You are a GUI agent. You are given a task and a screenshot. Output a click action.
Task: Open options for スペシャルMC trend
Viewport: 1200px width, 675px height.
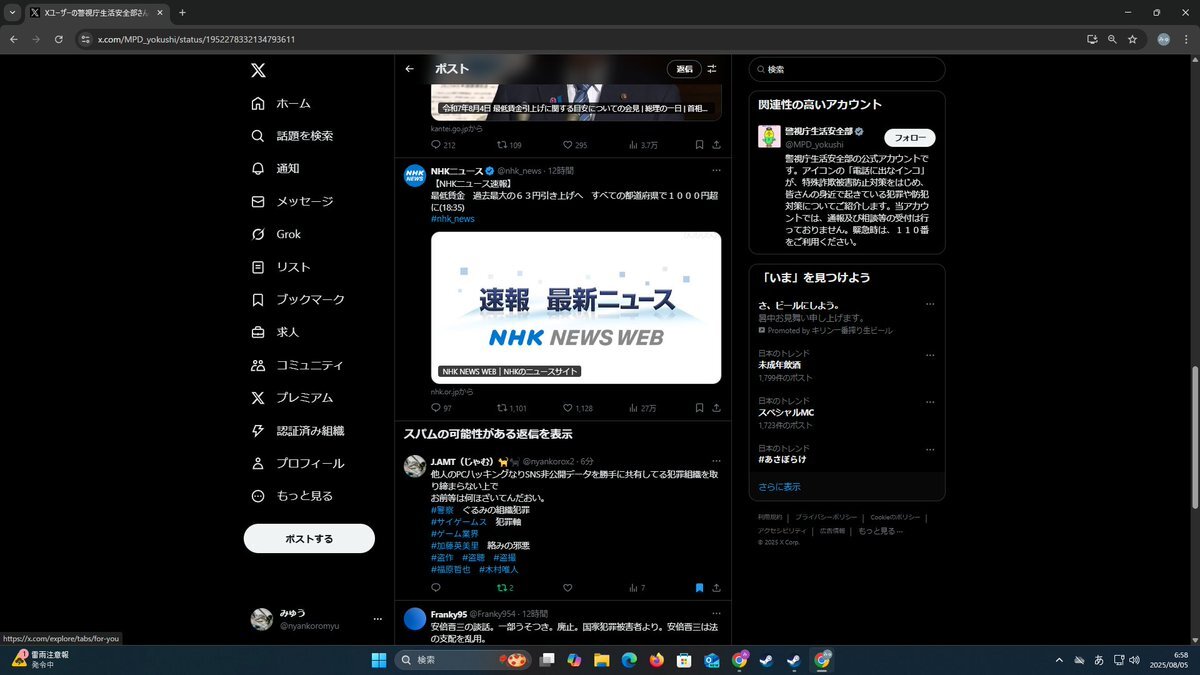coord(930,401)
